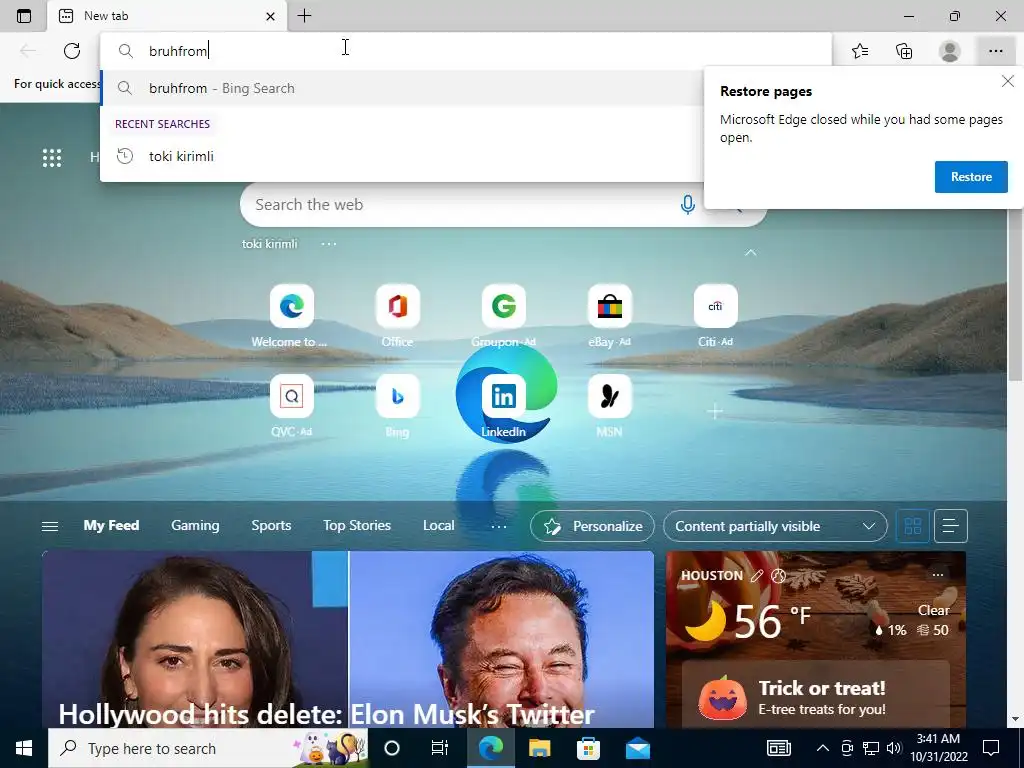Switch to the Top Stories tab
This screenshot has height=768, width=1024.
pos(357,526)
